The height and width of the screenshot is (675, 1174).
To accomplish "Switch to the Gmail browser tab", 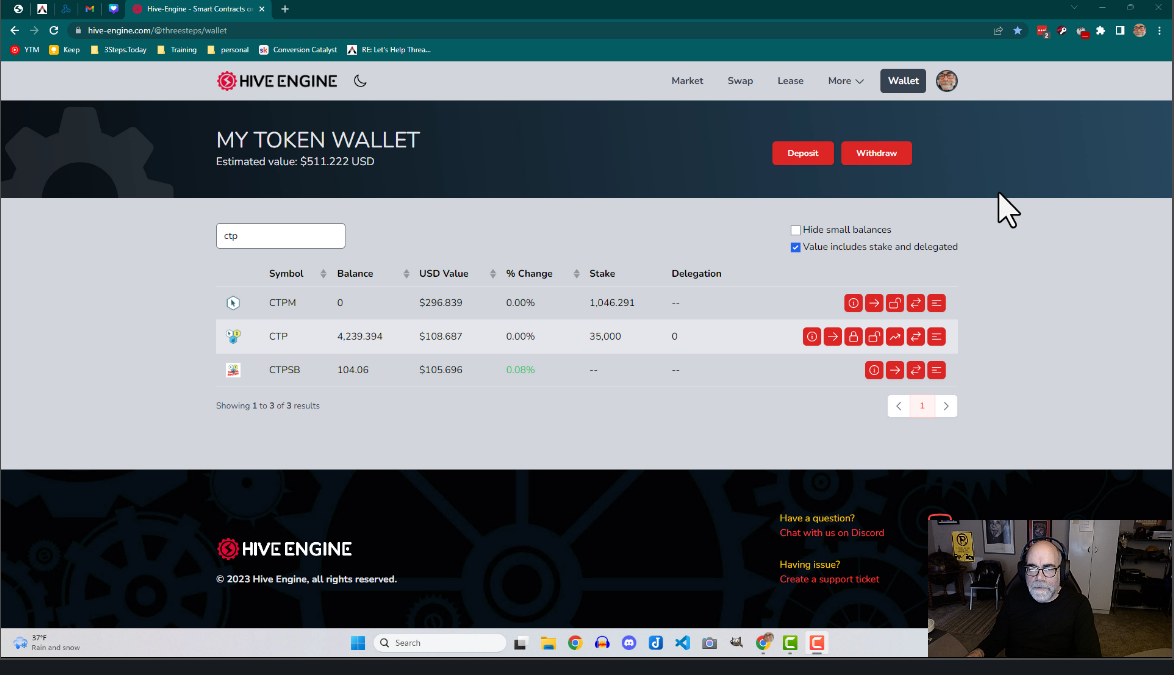I will click(90, 9).
